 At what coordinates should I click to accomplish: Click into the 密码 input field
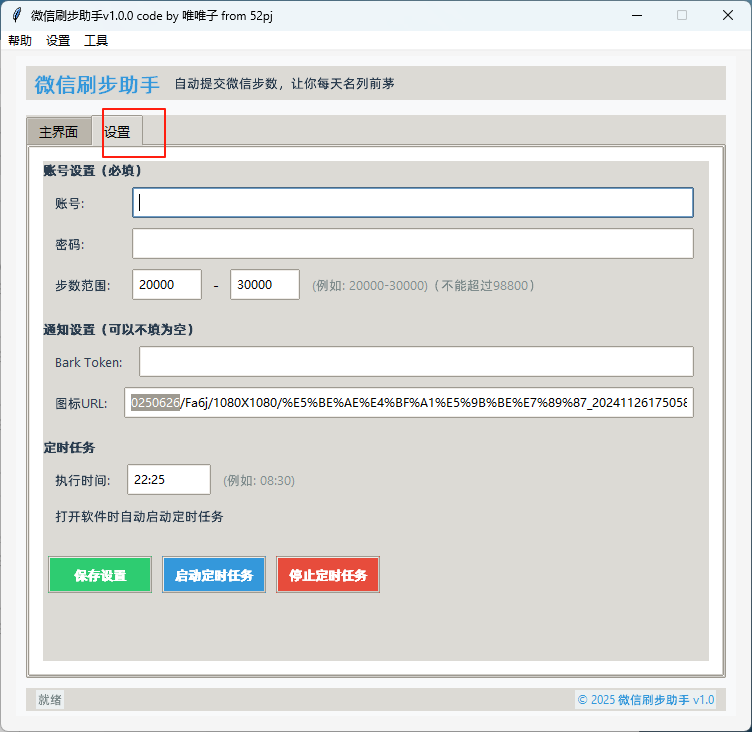tap(412, 244)
